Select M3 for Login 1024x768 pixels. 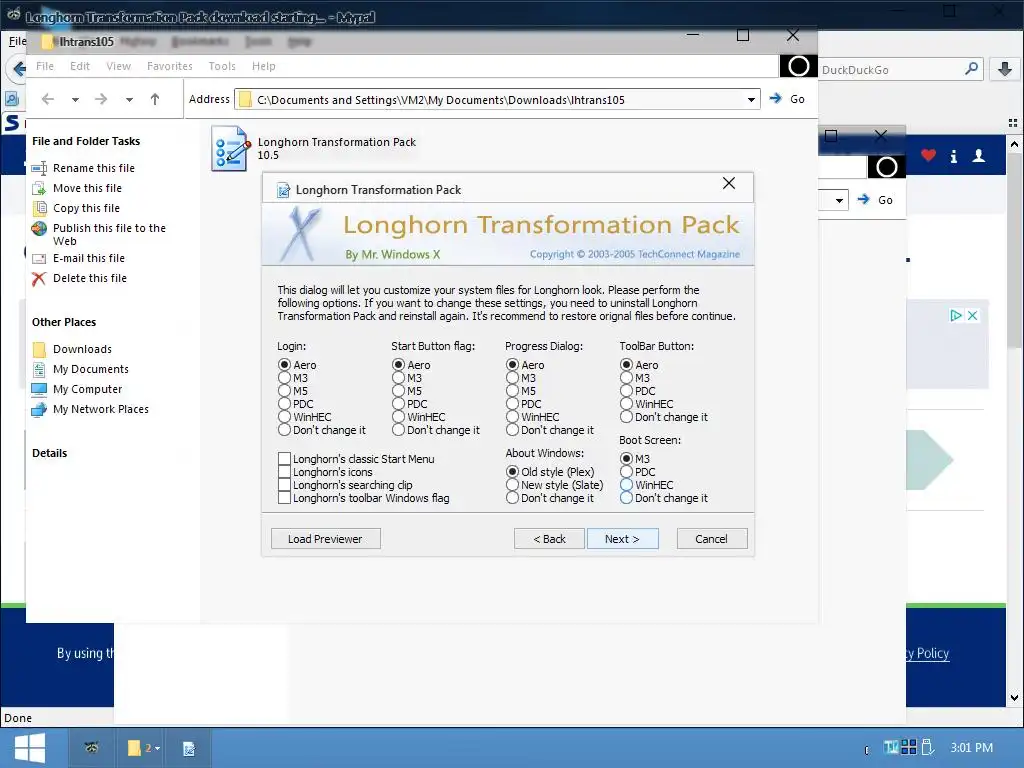click(284, 377)
